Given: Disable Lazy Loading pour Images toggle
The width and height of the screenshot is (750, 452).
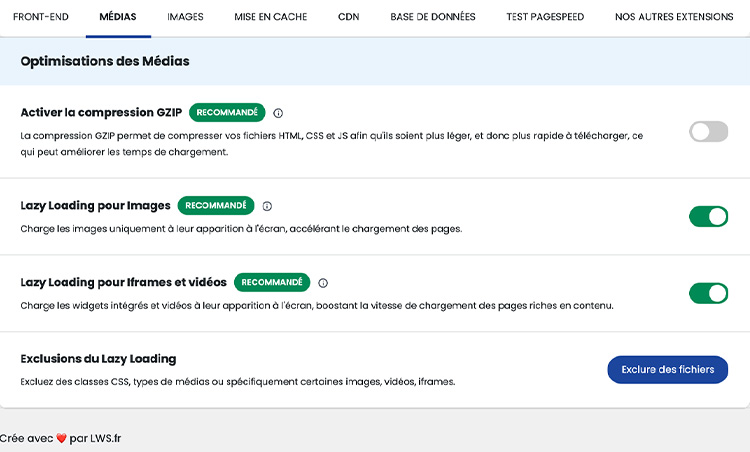Looking at the screenshot, I should 708,216.
